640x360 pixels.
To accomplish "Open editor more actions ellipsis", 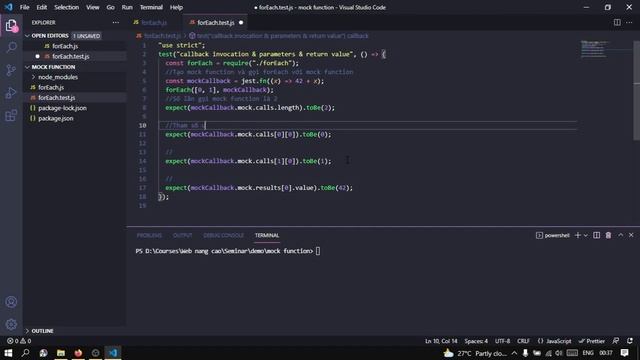I will point(629,22).
